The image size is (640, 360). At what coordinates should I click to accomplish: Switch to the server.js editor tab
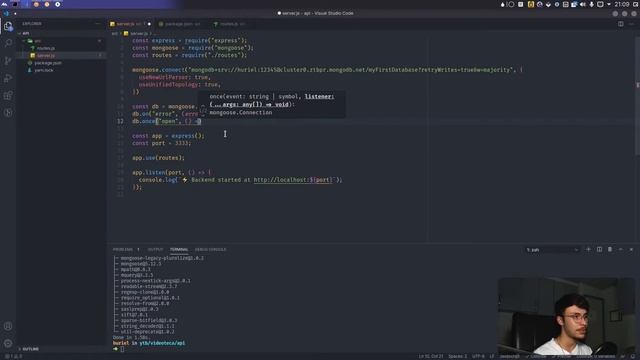(x=131, y=24)
